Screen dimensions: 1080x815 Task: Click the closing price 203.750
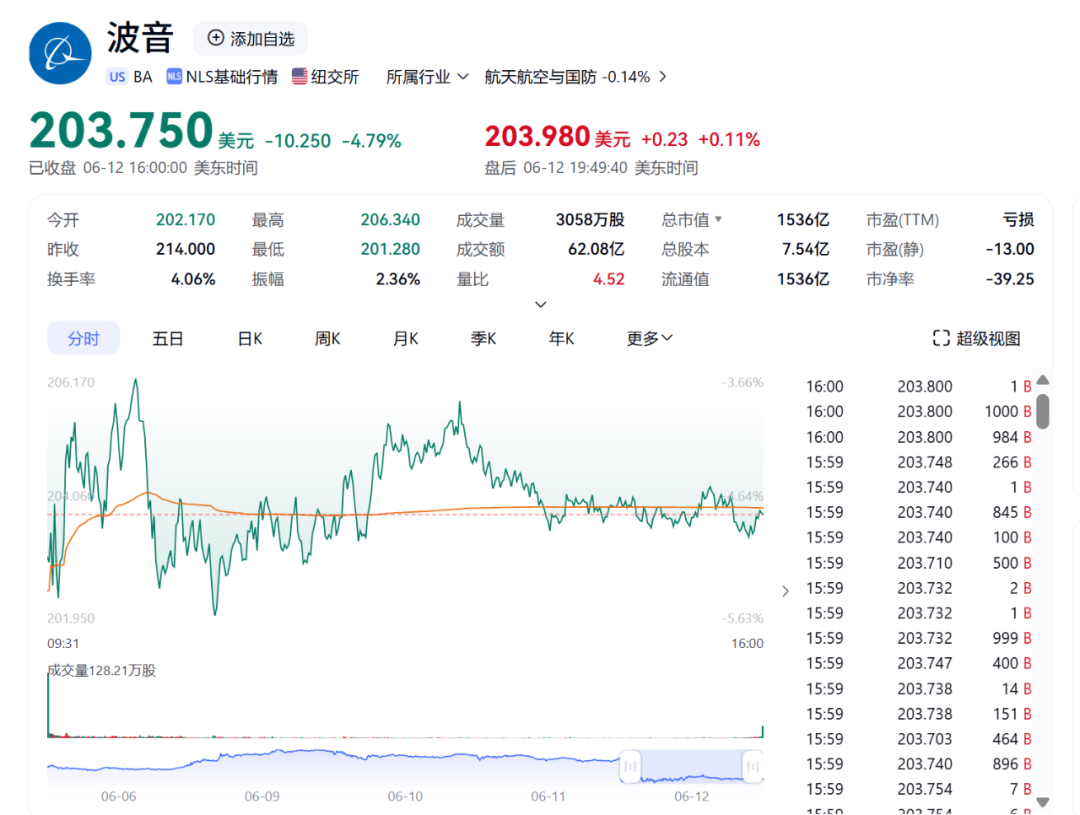(x=121, y=130)
